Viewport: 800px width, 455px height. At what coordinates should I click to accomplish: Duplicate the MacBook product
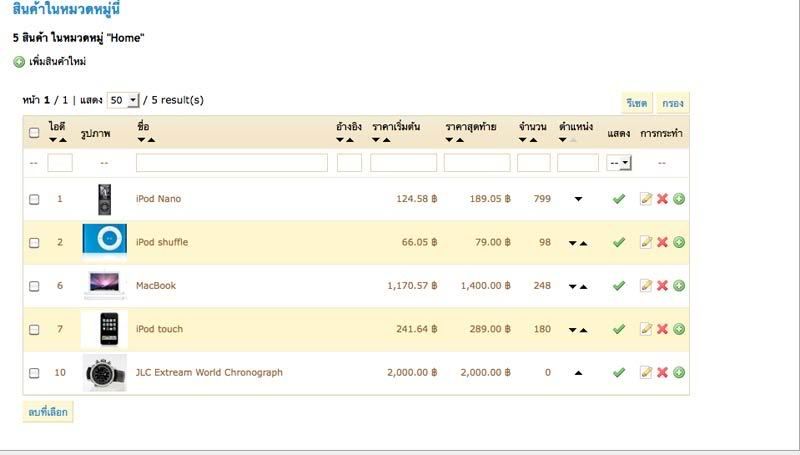pos(679,286)
